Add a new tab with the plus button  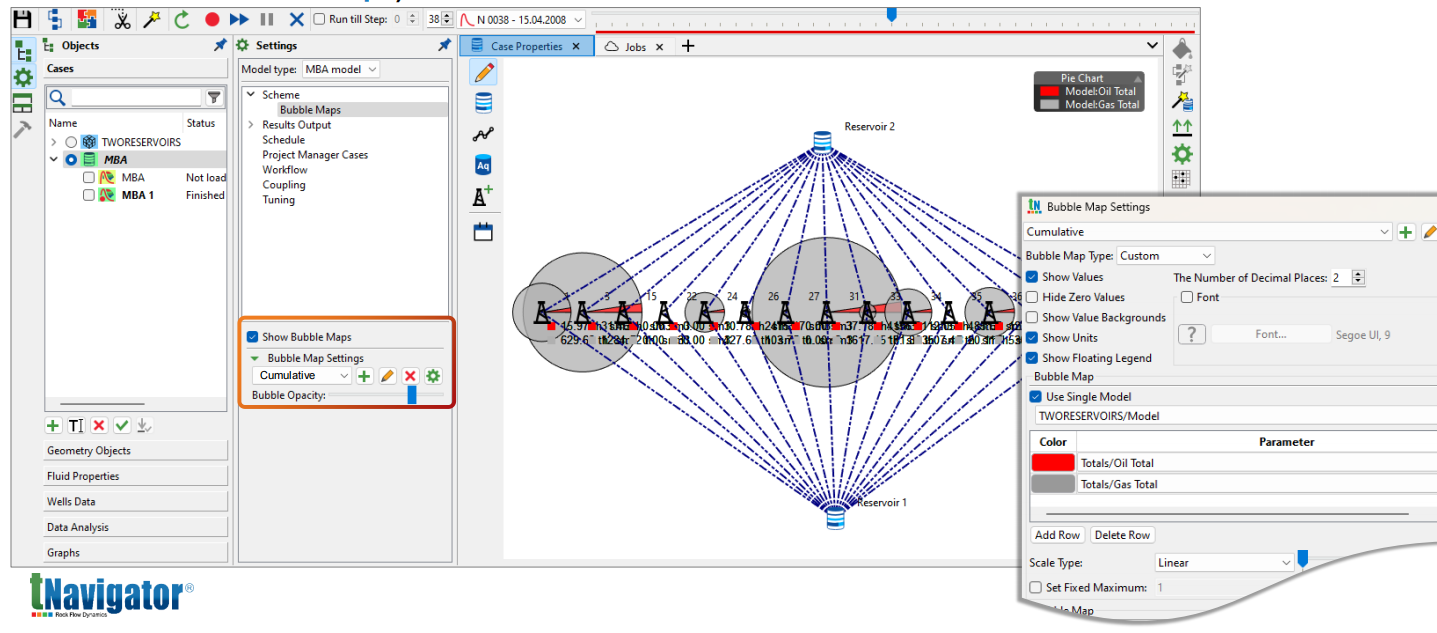pyautogui.click(x=687, y=46)
